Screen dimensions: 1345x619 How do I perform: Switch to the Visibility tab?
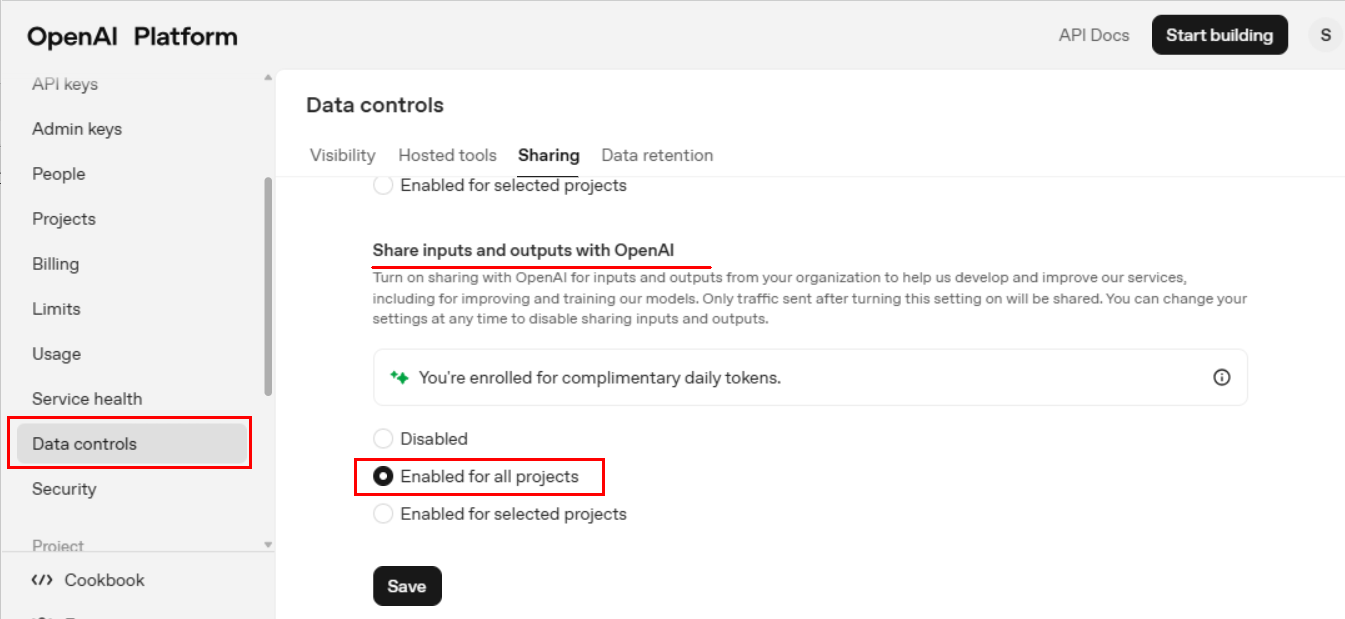tap(342, 155)
